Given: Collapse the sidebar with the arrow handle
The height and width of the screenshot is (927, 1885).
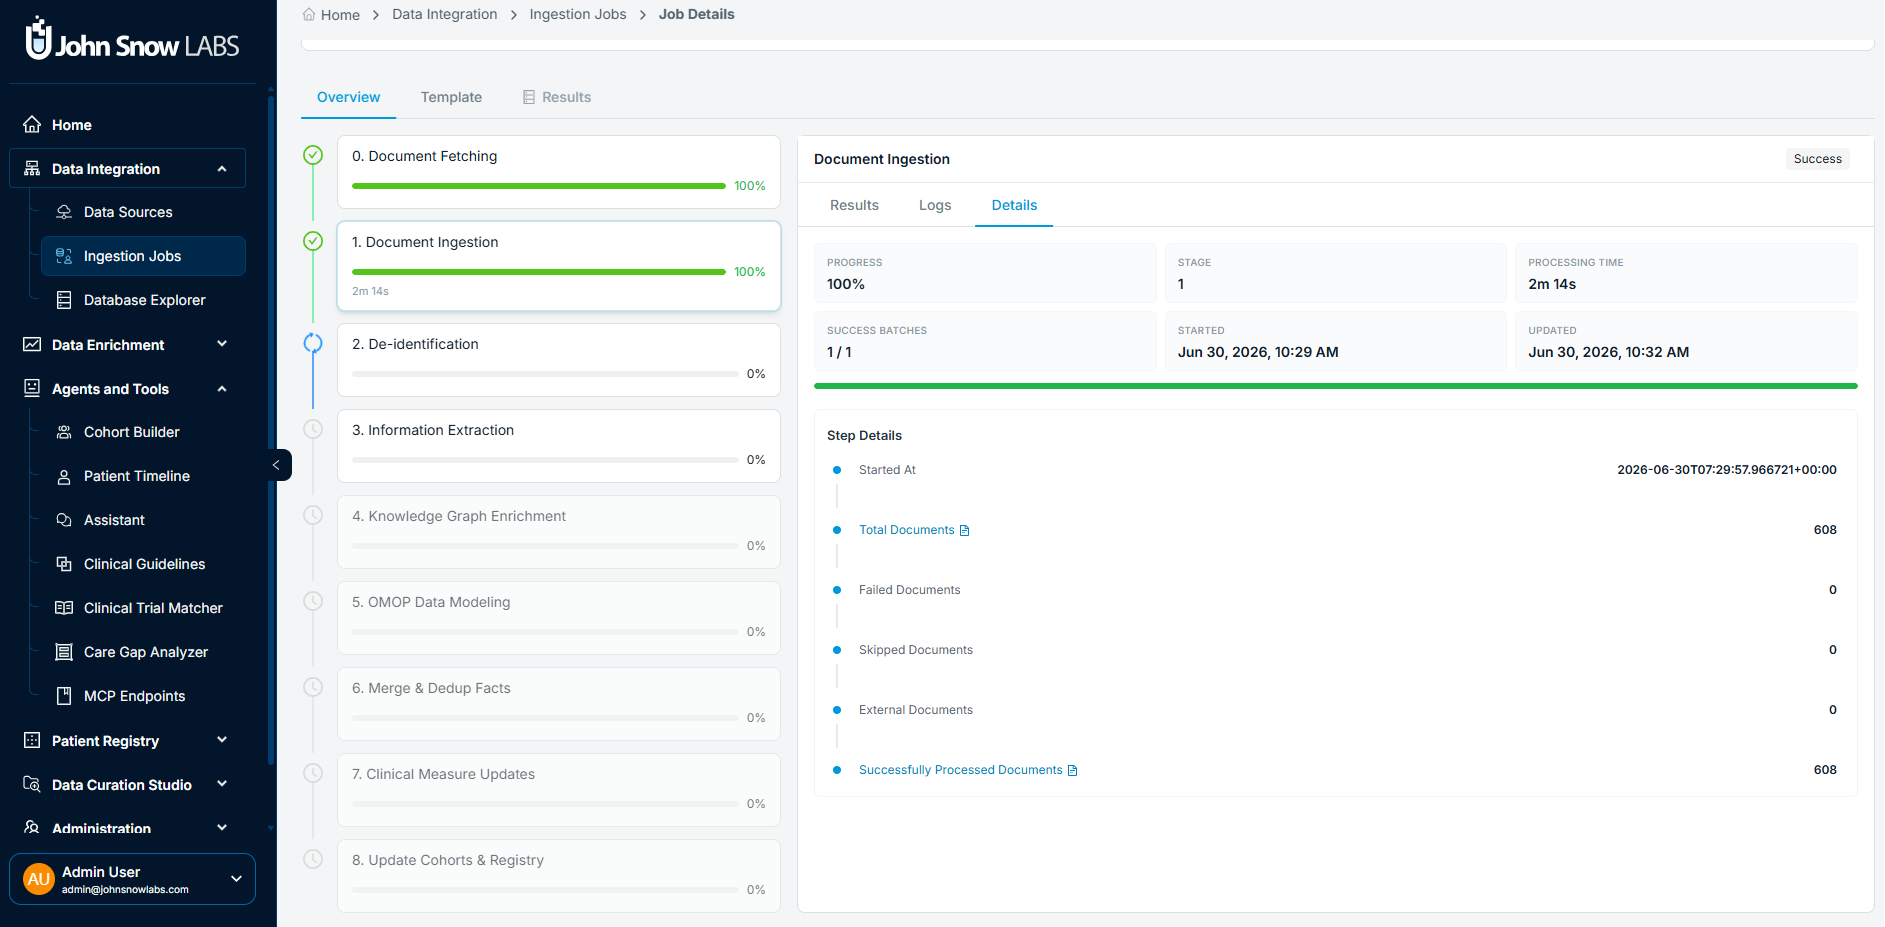Looking at the screenshot, I should [x=279, y=465].
